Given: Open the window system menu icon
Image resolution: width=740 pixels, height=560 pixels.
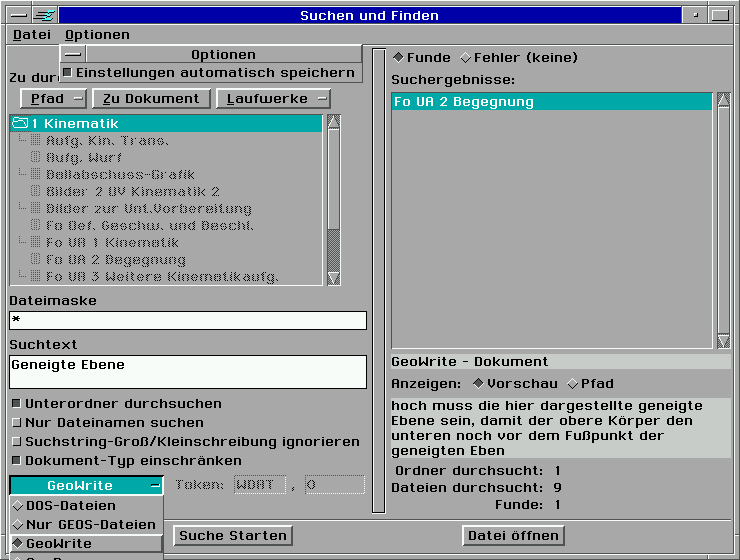Looking at the screenshot, I should (x=16, y=15).
